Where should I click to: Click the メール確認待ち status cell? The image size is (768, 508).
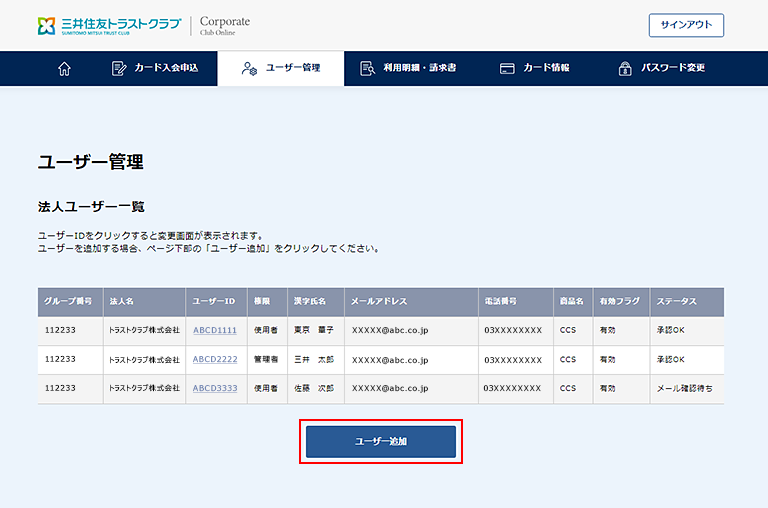685,388
